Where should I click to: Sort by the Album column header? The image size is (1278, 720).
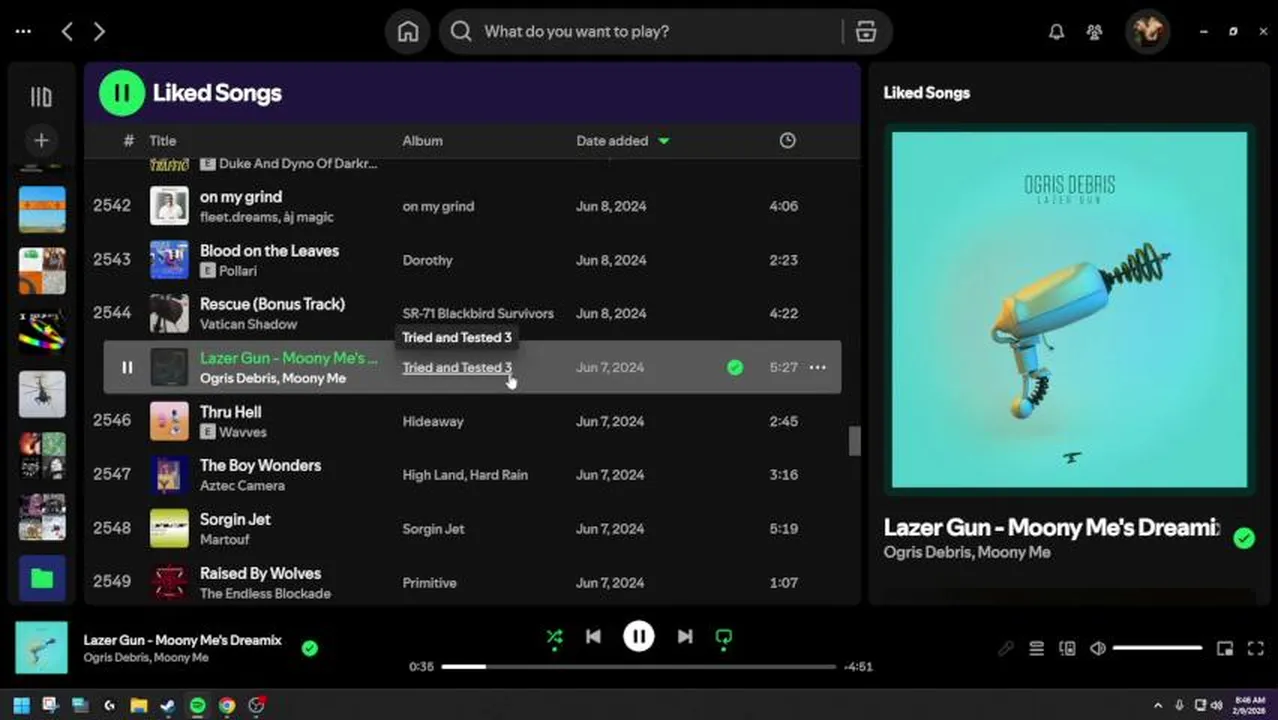coord(422,141)
